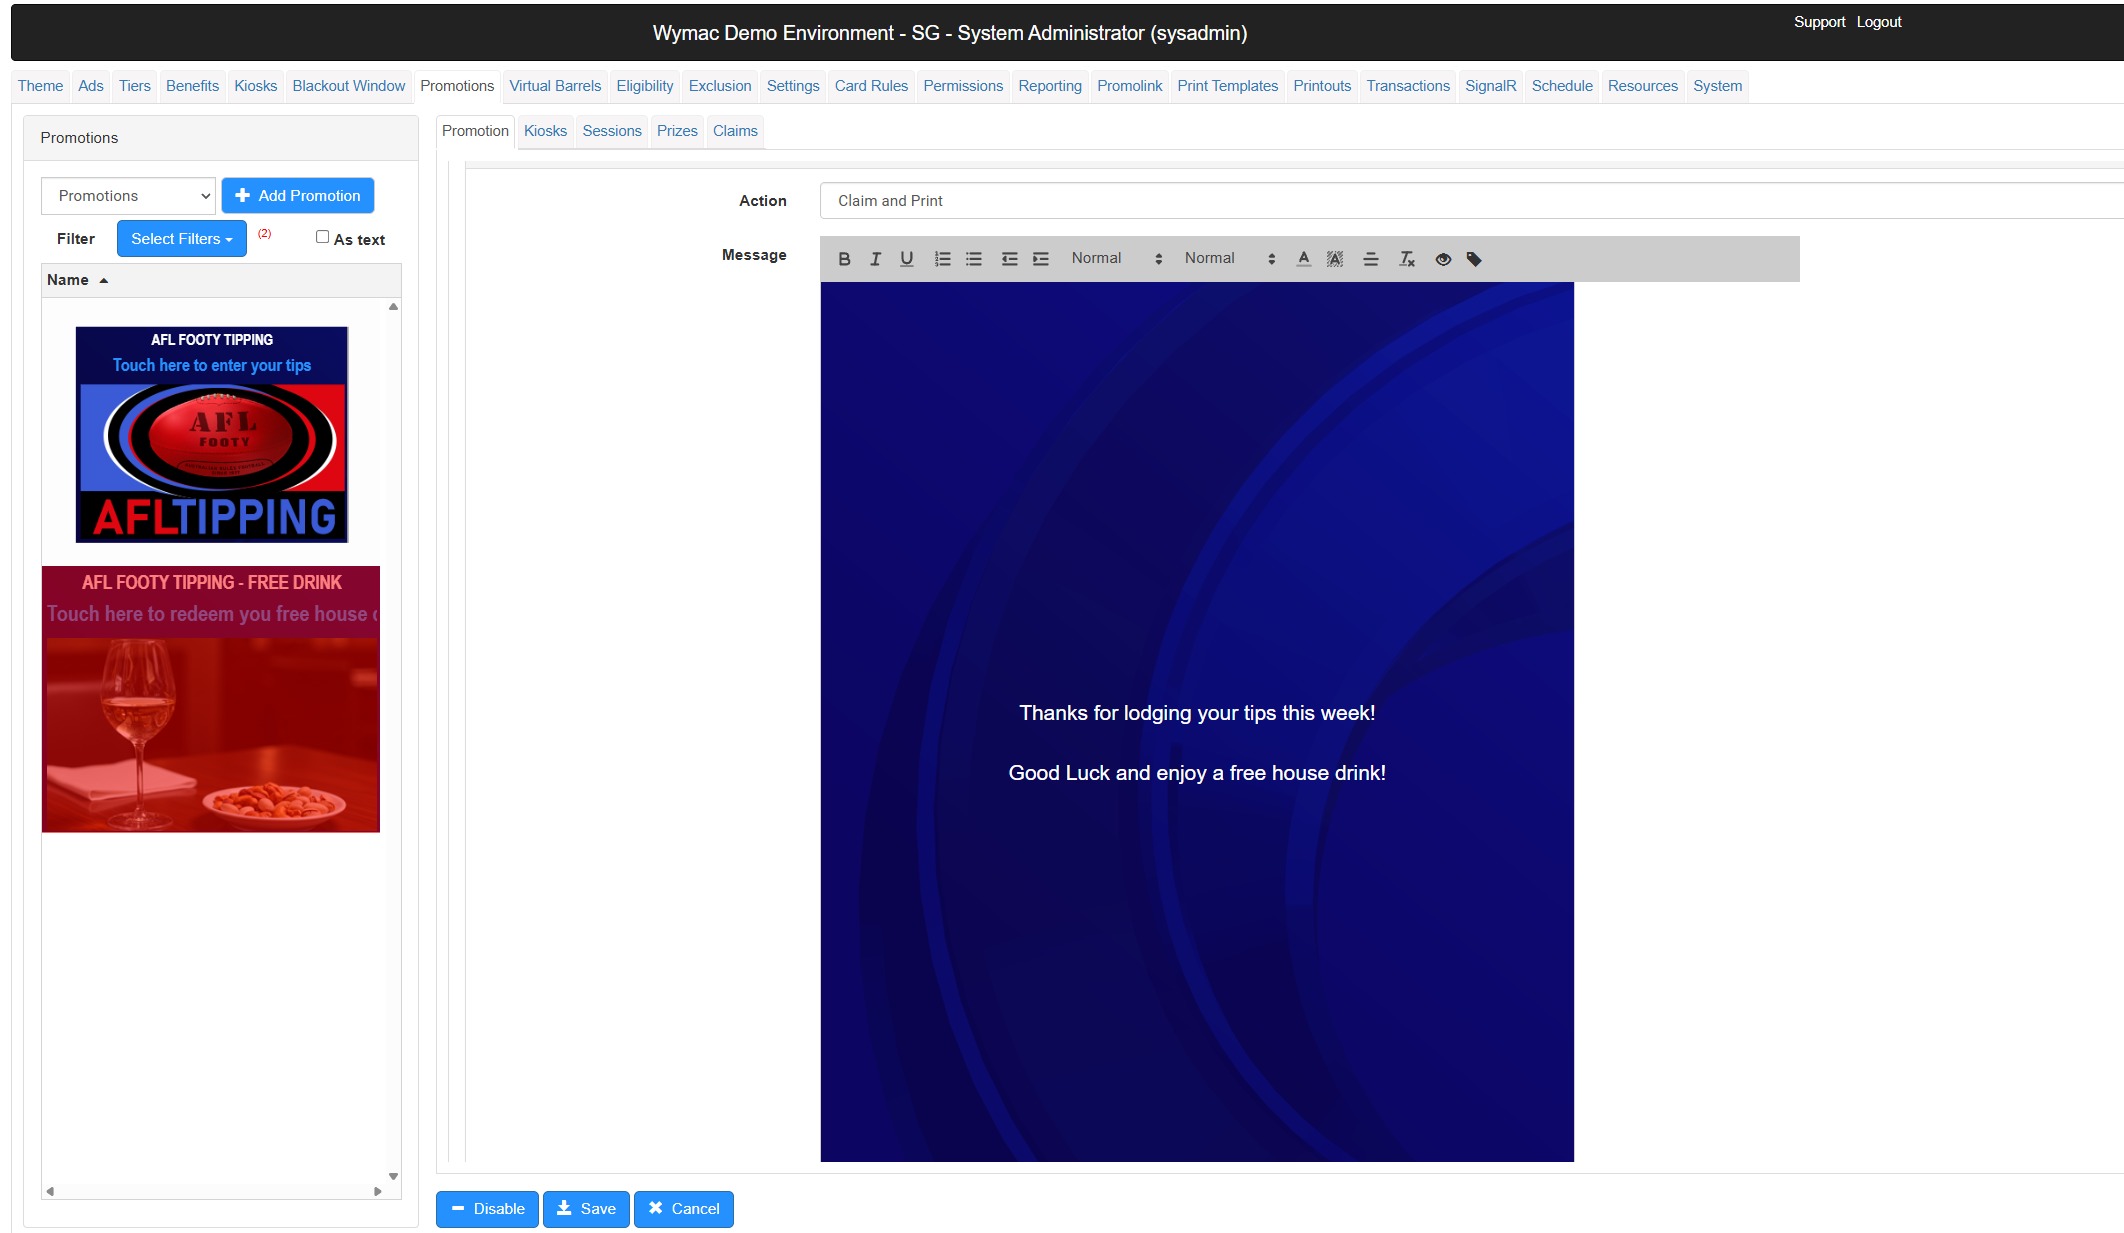Insert a bulleted list
The image size is (2124, 1233).
click(973, 259)
